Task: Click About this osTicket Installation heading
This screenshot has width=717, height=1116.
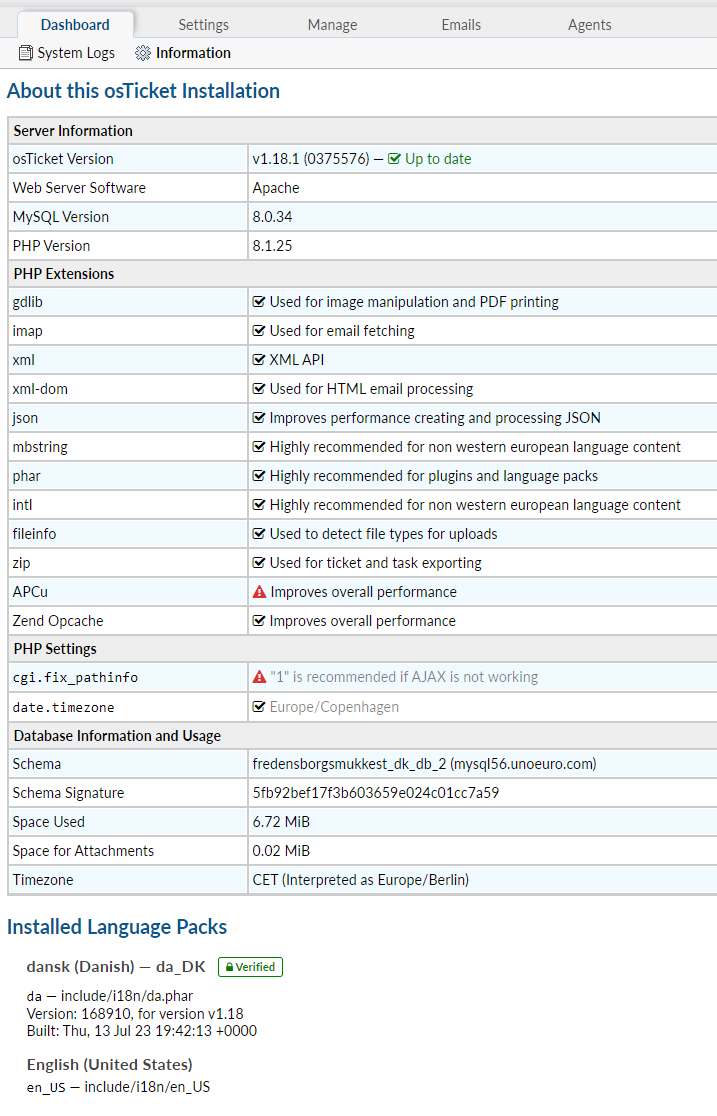Action: point(143,91)
